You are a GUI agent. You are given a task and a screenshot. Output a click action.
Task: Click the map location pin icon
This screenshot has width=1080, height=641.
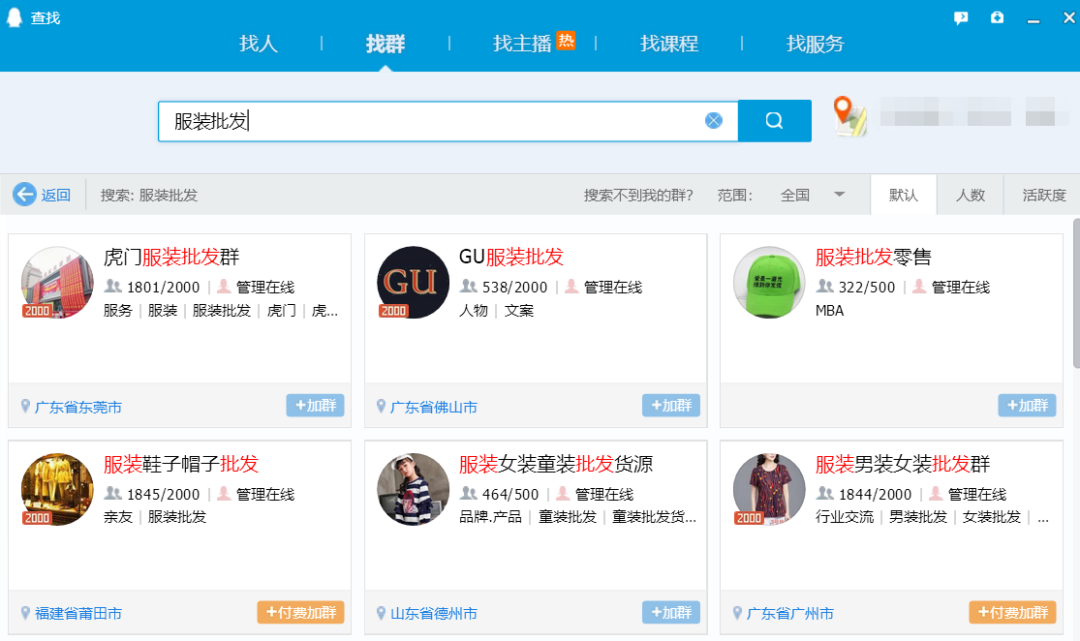coord(849,116)
